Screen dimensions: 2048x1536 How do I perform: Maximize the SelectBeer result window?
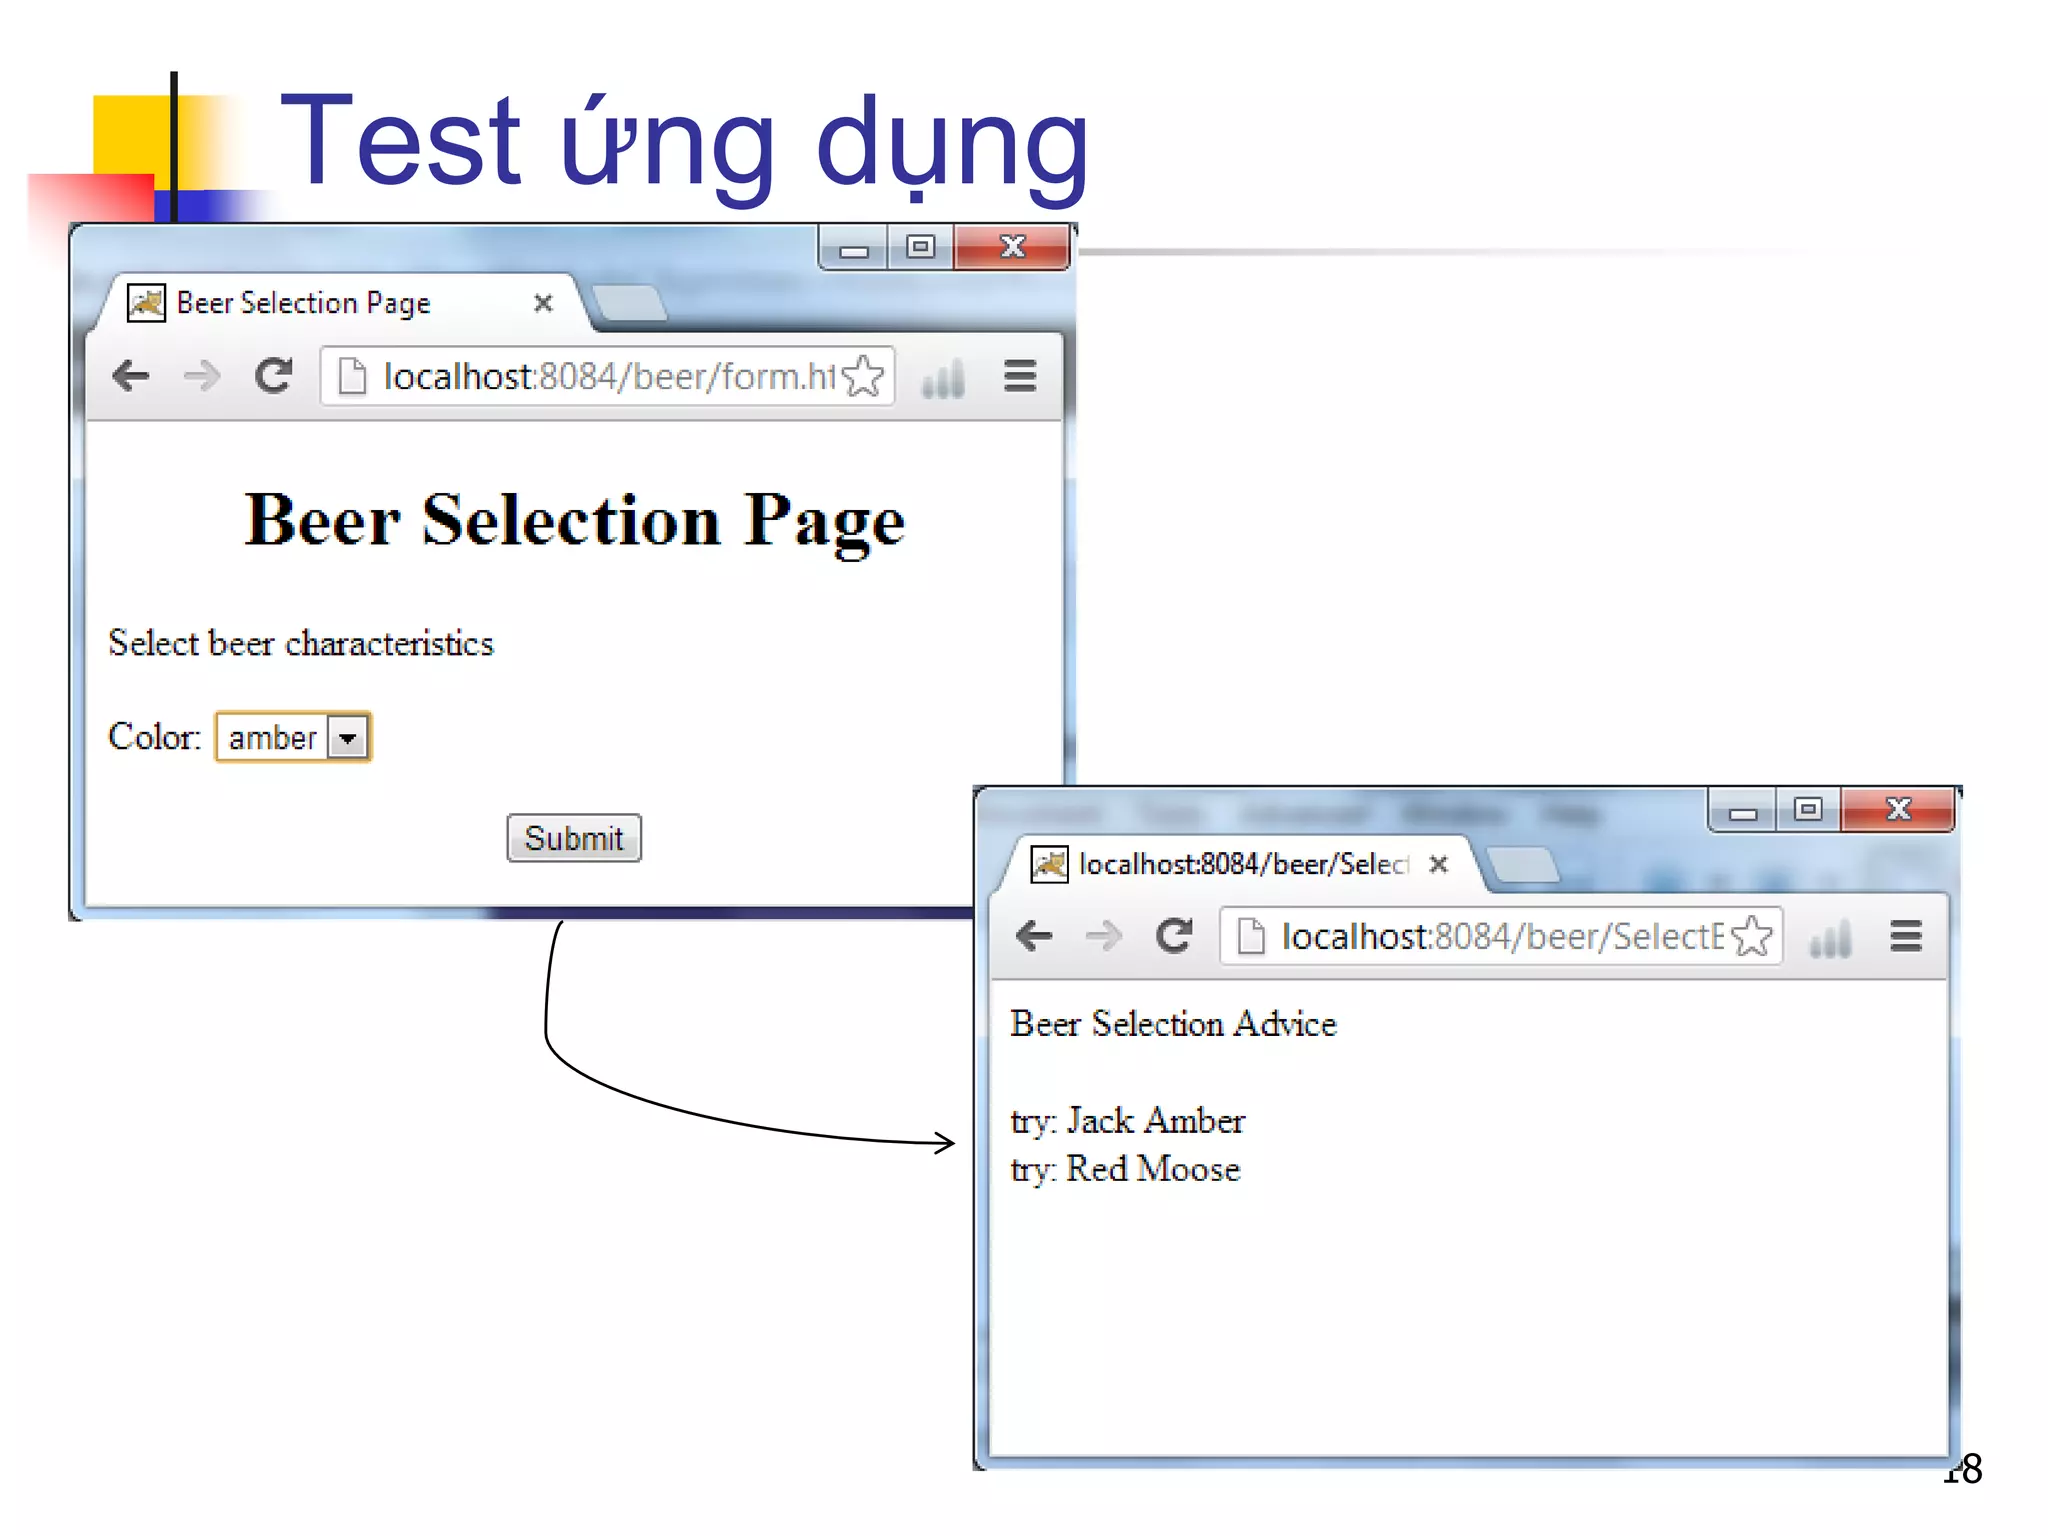[1808, 811]
